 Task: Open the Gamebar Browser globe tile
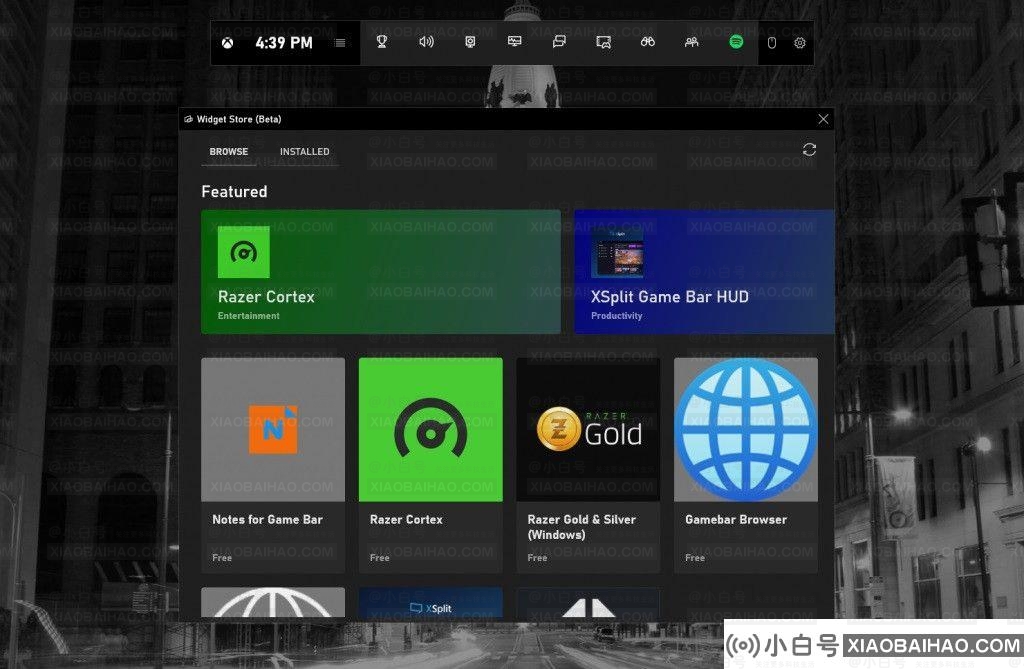[746, 429]
